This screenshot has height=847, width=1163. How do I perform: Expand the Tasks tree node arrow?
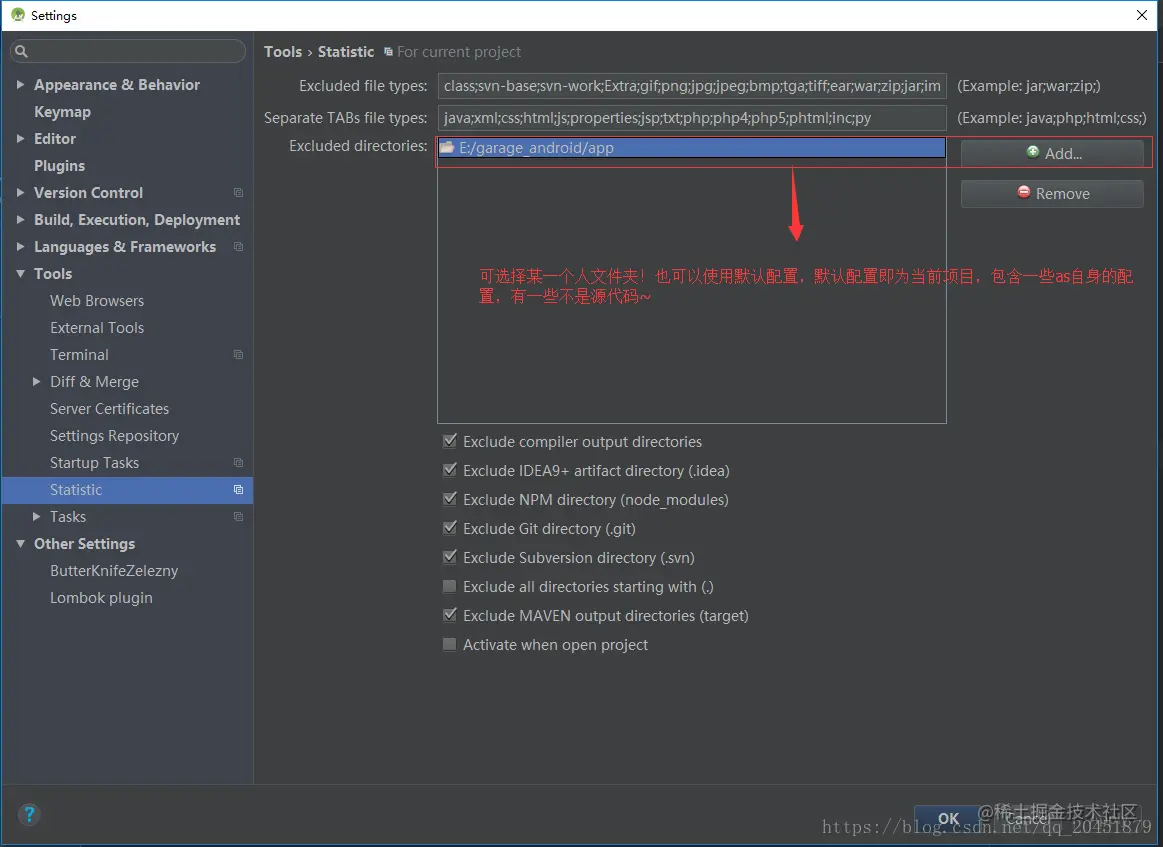36,517
